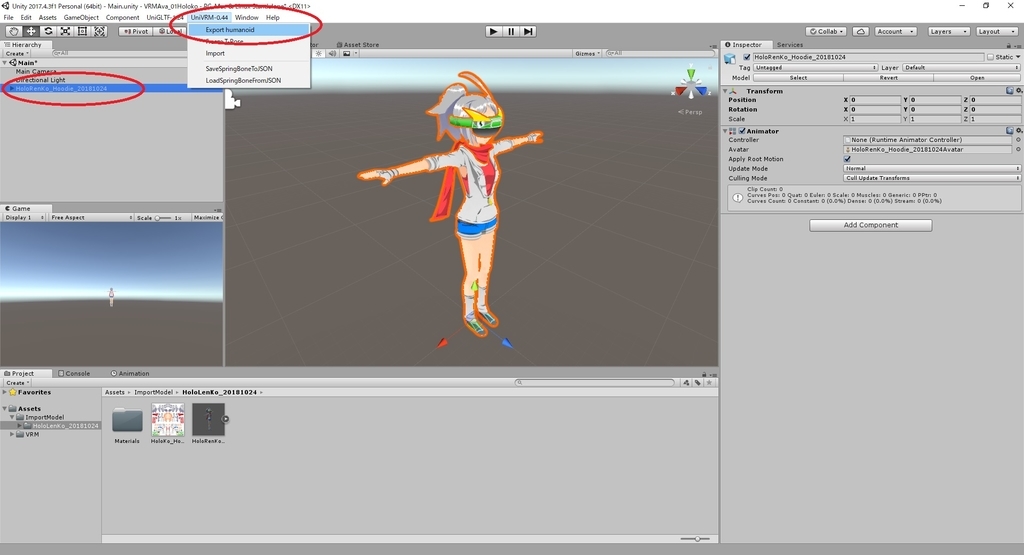This screenshot has height=555, width=1024.
Task: Switch to the Services tab
Action: [790, 45]
